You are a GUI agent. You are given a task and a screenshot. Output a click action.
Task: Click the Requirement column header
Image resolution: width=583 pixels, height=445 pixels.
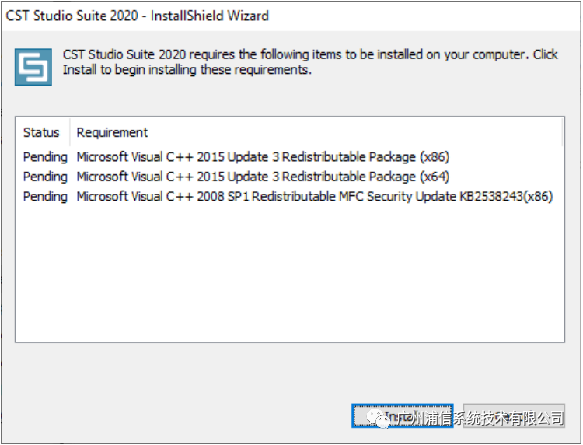point(112,133)
